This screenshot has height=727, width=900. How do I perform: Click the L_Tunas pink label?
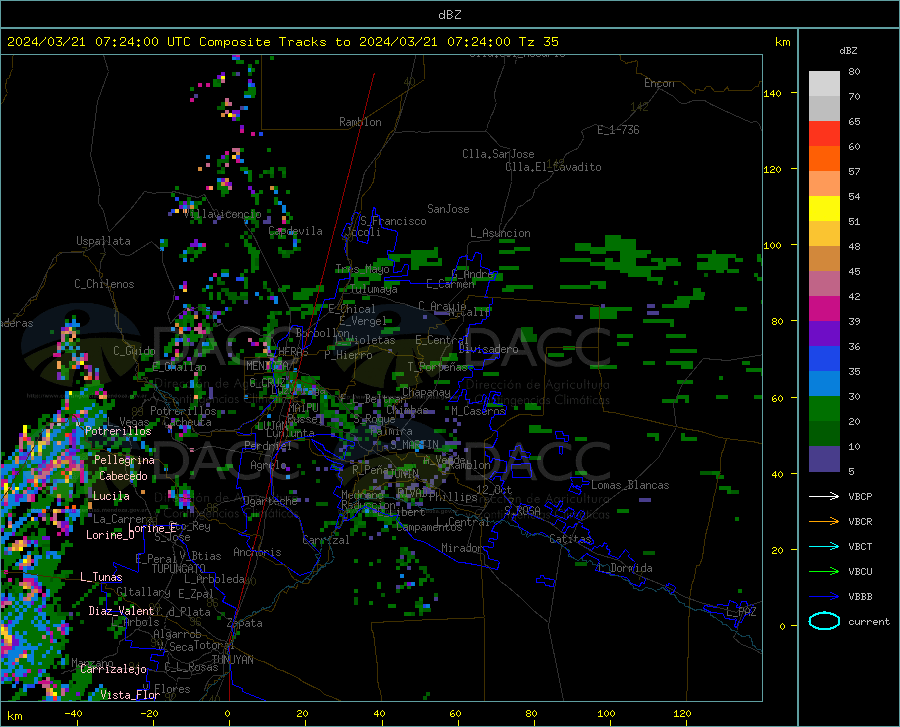101,577
